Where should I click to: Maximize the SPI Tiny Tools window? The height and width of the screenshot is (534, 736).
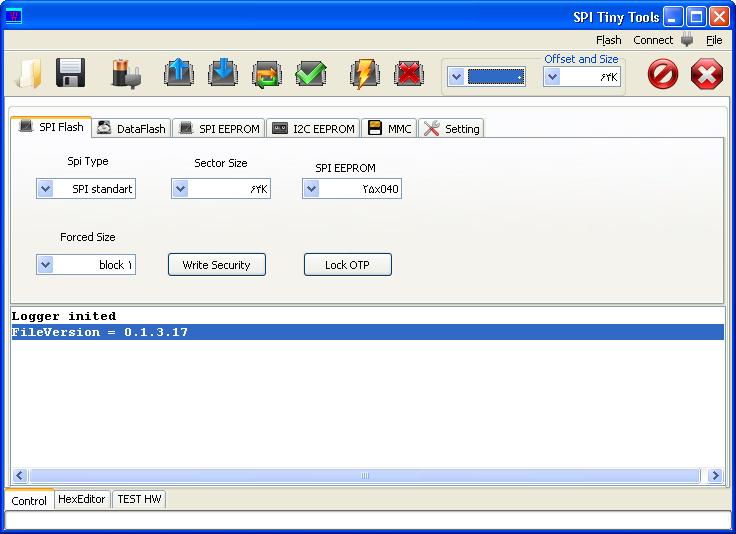pos(697,17)
